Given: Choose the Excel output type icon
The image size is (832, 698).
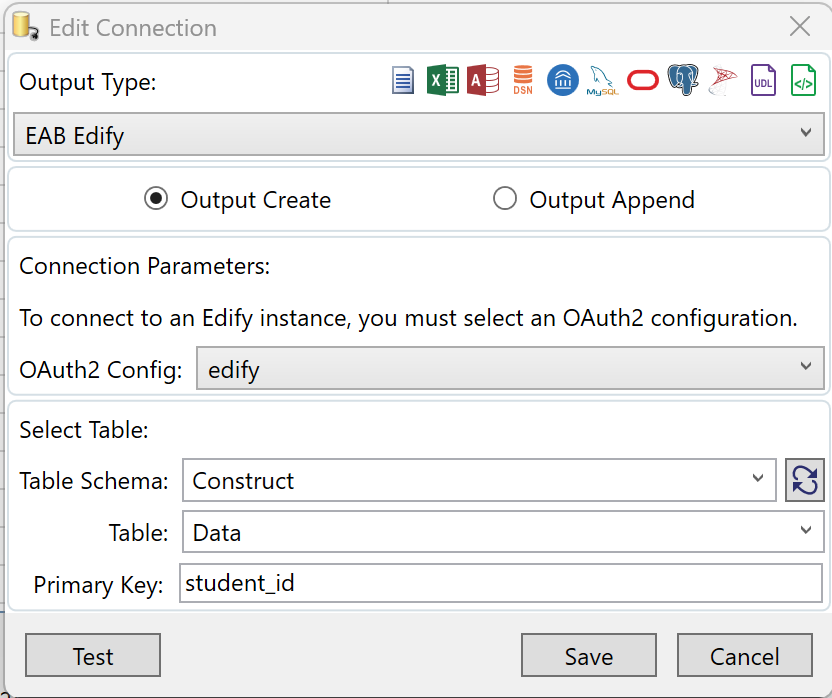Looking at the screenshot, I should tap(443, 80).
